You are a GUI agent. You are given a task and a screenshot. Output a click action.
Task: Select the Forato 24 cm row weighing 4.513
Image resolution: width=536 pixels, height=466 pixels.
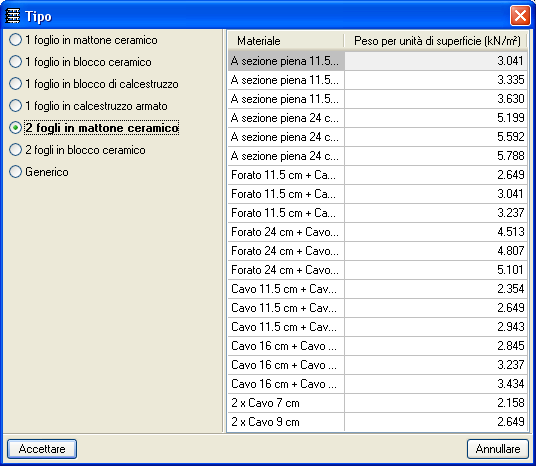click(x=378, y=232)
